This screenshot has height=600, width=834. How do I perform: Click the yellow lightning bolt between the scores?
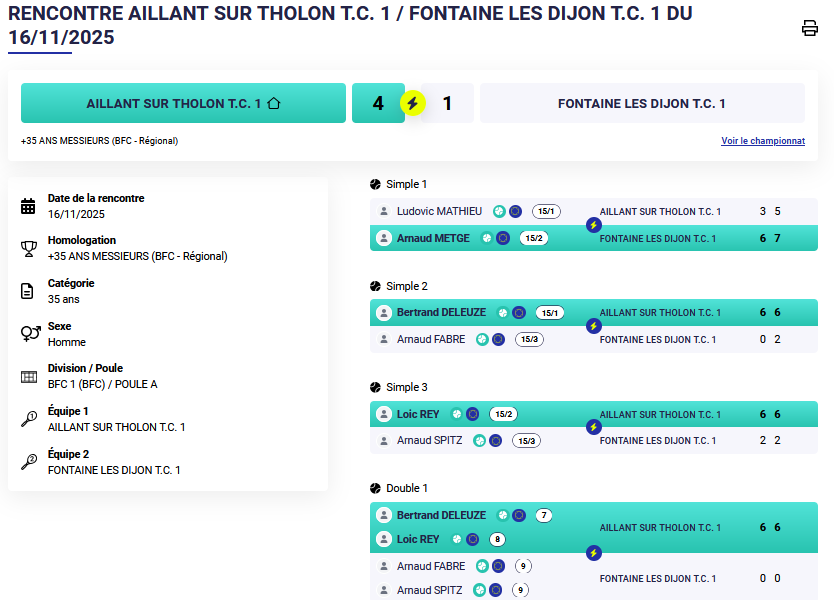point(412,103)
